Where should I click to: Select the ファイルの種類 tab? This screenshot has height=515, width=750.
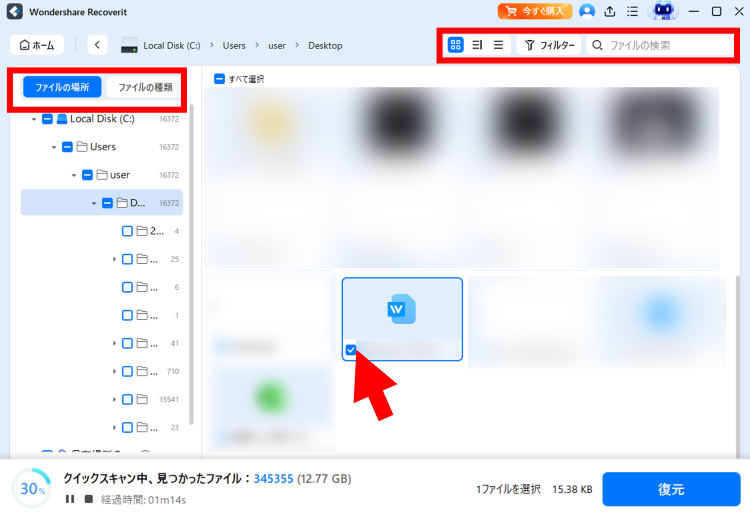point(145,87)
